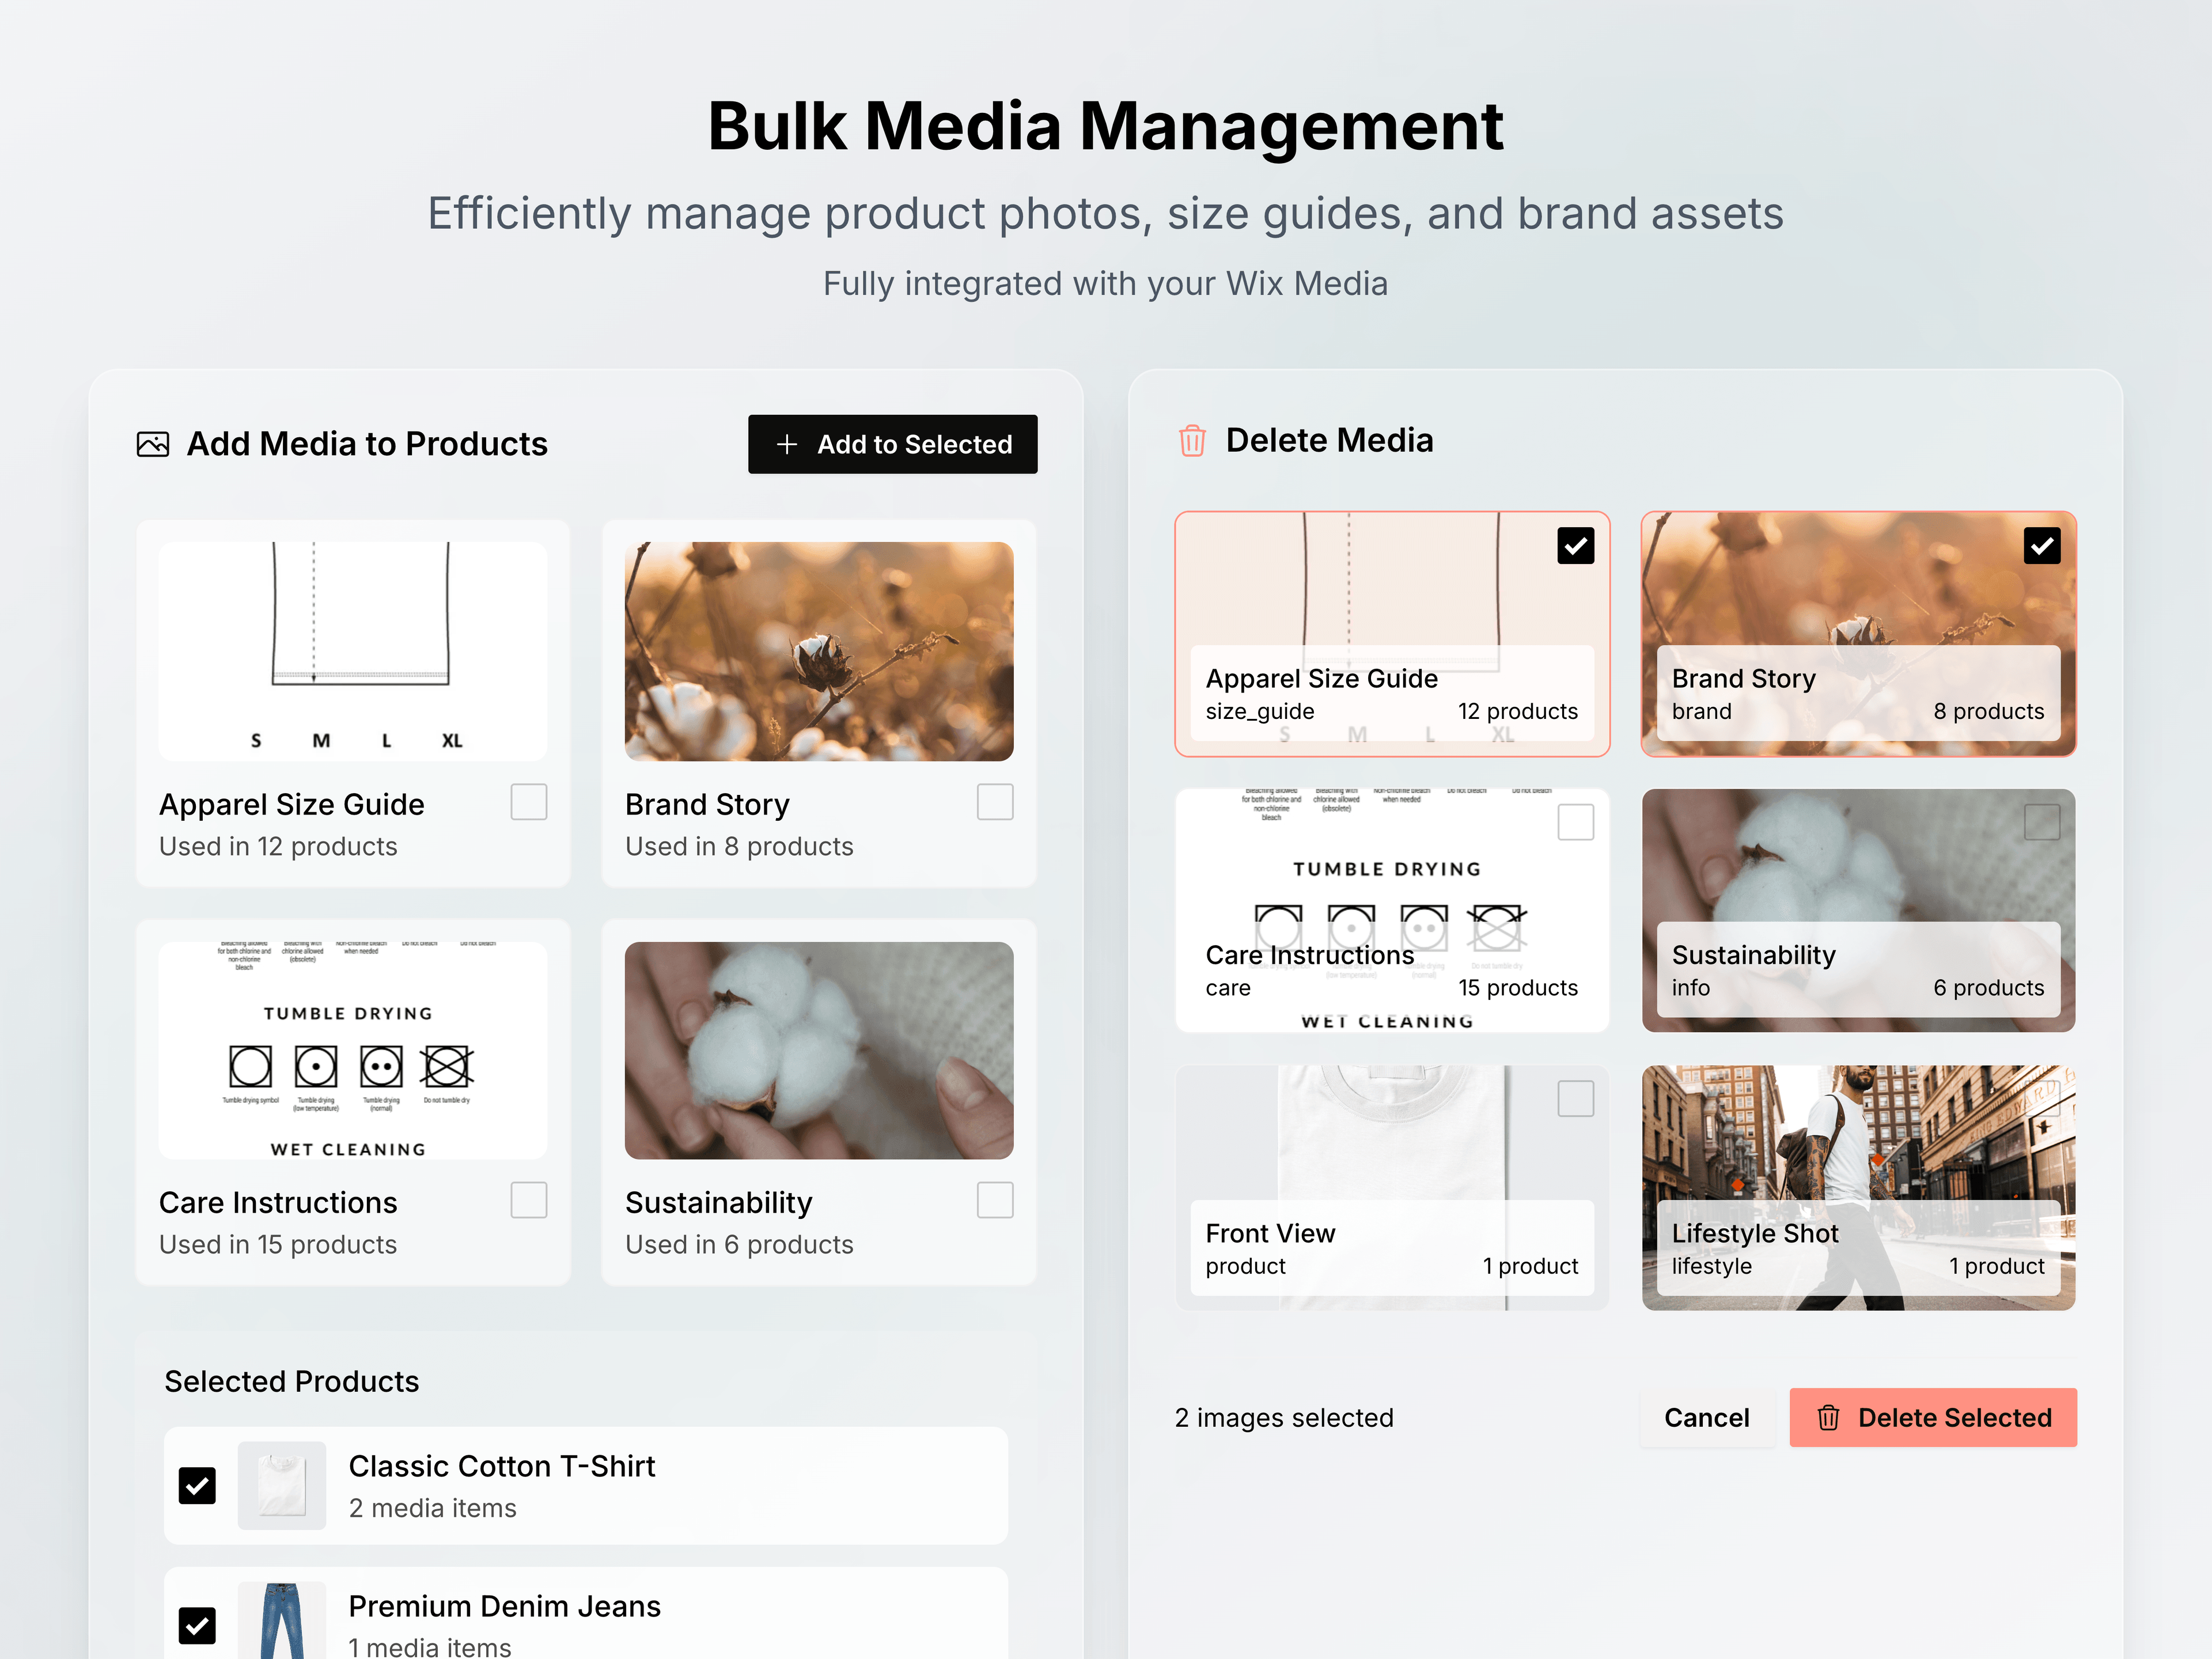Enable the Sustainability checkbox in Add Media
The image size is (2212, 1659).
click(994, 1200)
